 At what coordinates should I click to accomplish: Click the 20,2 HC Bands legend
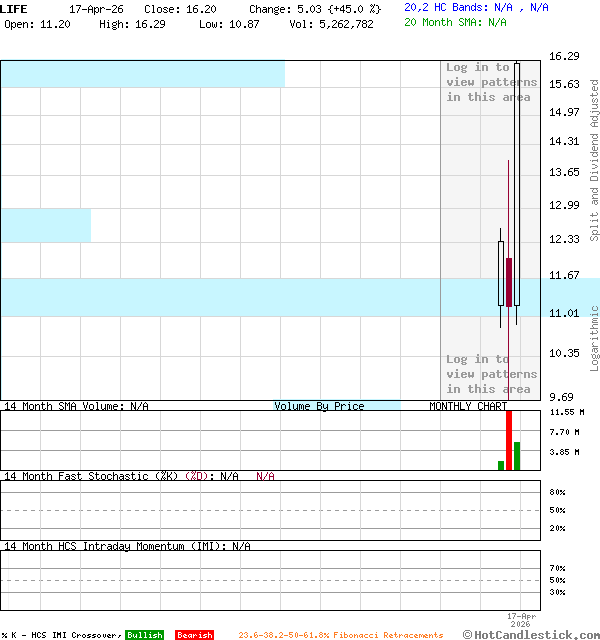point(476,7)
